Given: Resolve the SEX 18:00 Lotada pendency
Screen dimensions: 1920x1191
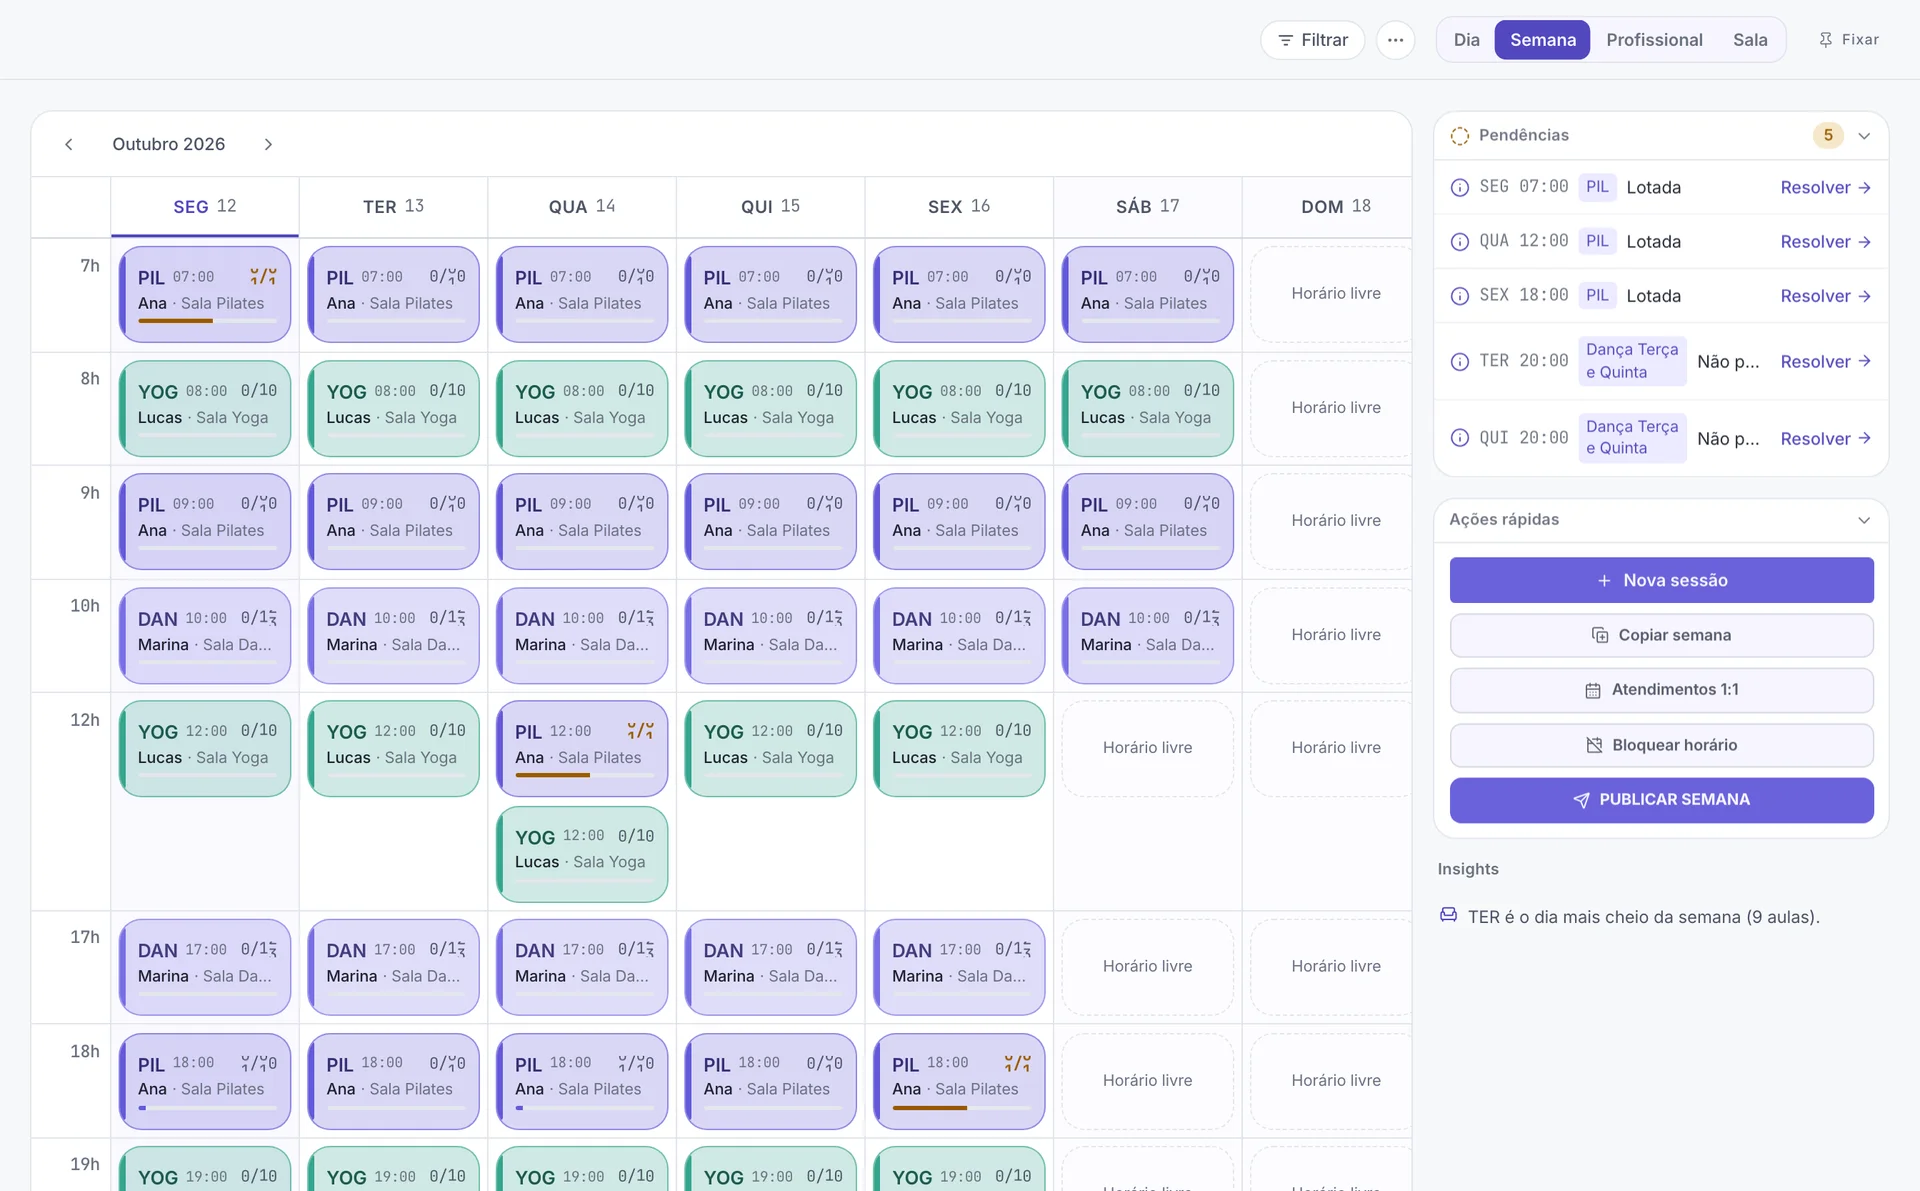Looking at the screenshot, I should [1825, 296].
